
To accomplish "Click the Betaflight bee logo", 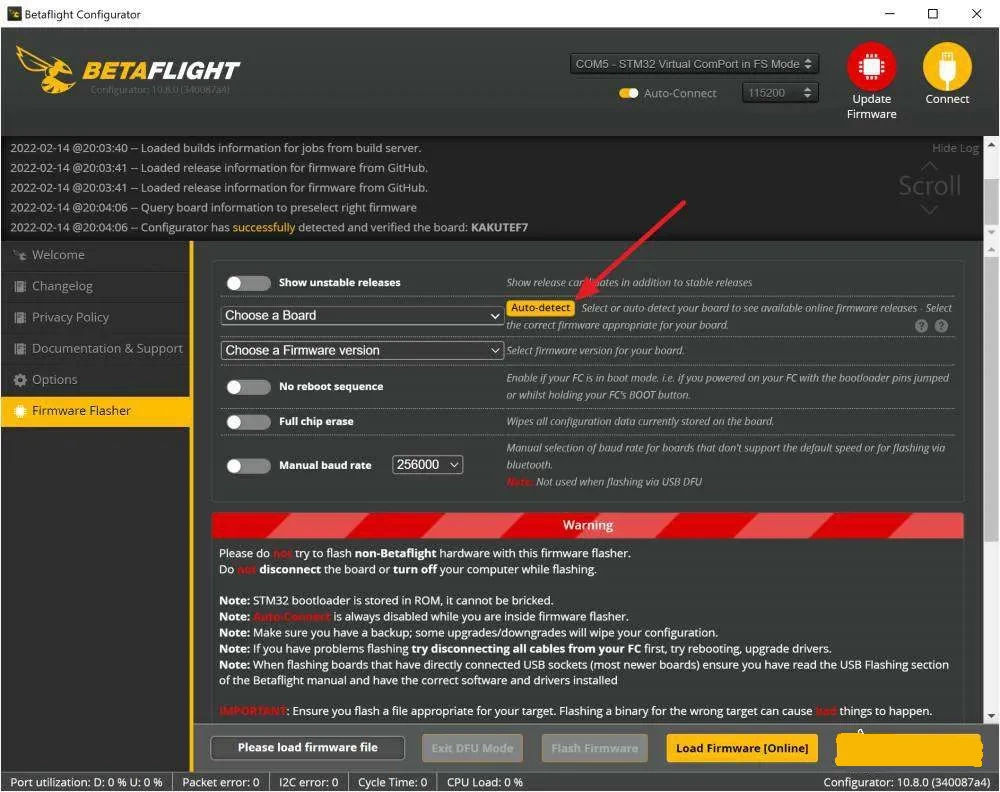I will 45,70.
